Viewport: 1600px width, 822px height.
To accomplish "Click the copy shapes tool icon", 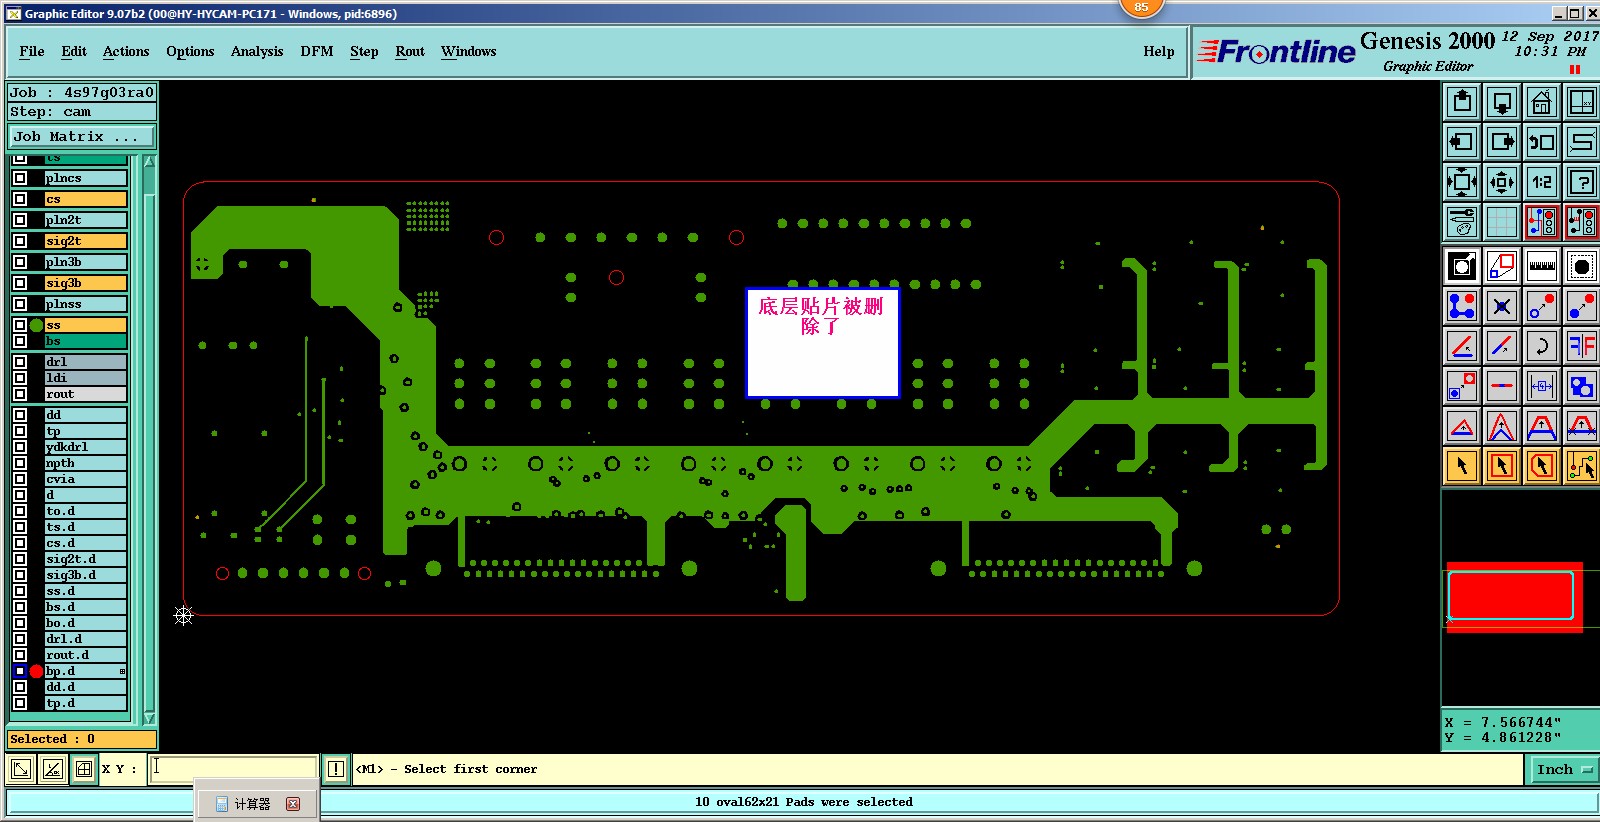I will point(1582,386).
